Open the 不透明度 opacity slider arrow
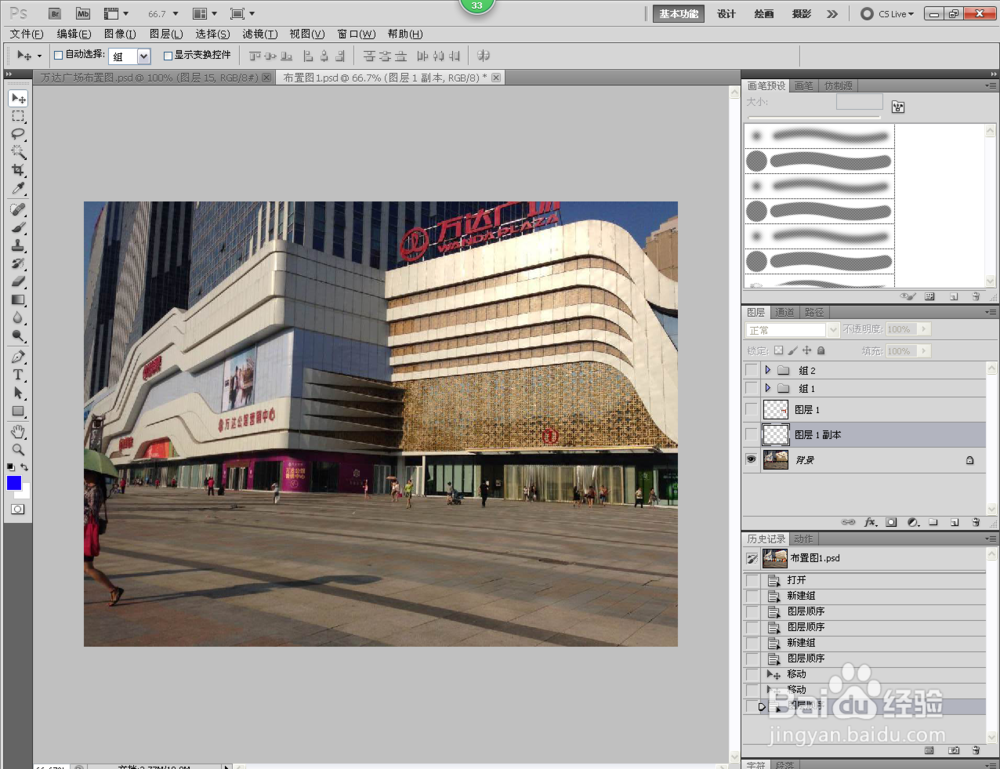1000x769 pixels. (x=923, y=329)
